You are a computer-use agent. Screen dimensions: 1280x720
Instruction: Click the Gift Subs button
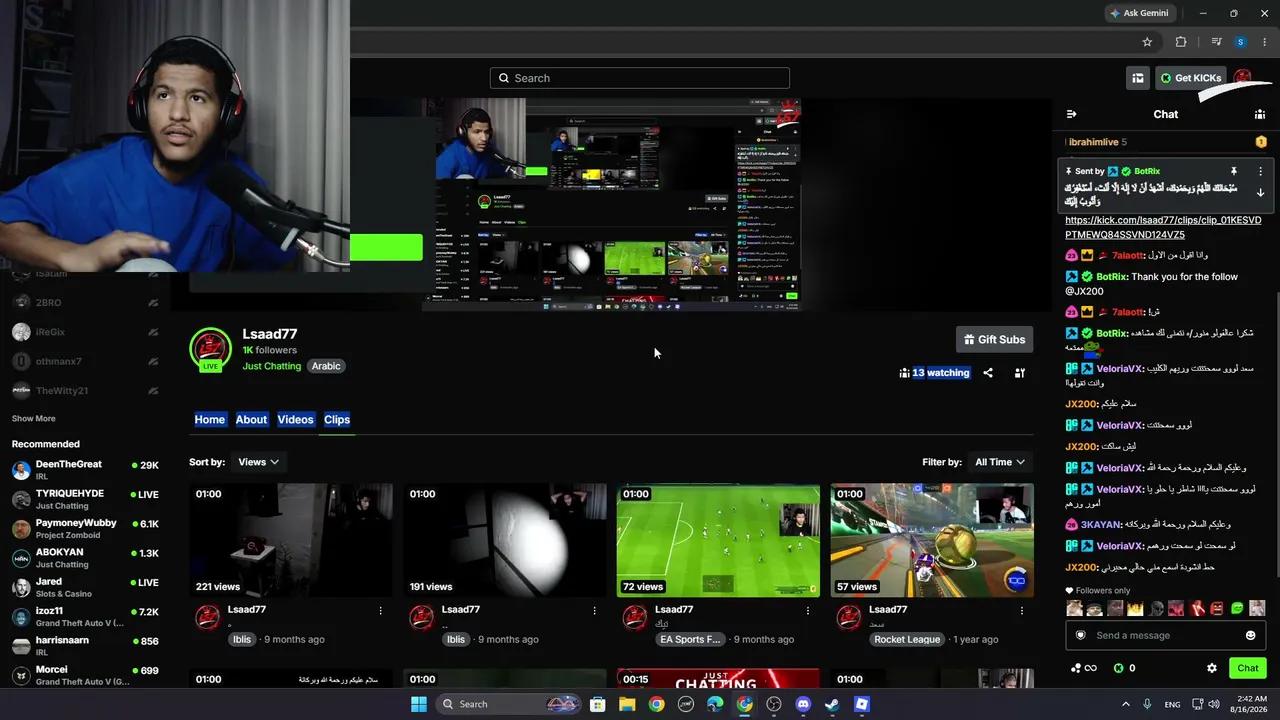(x=994, y=340)
